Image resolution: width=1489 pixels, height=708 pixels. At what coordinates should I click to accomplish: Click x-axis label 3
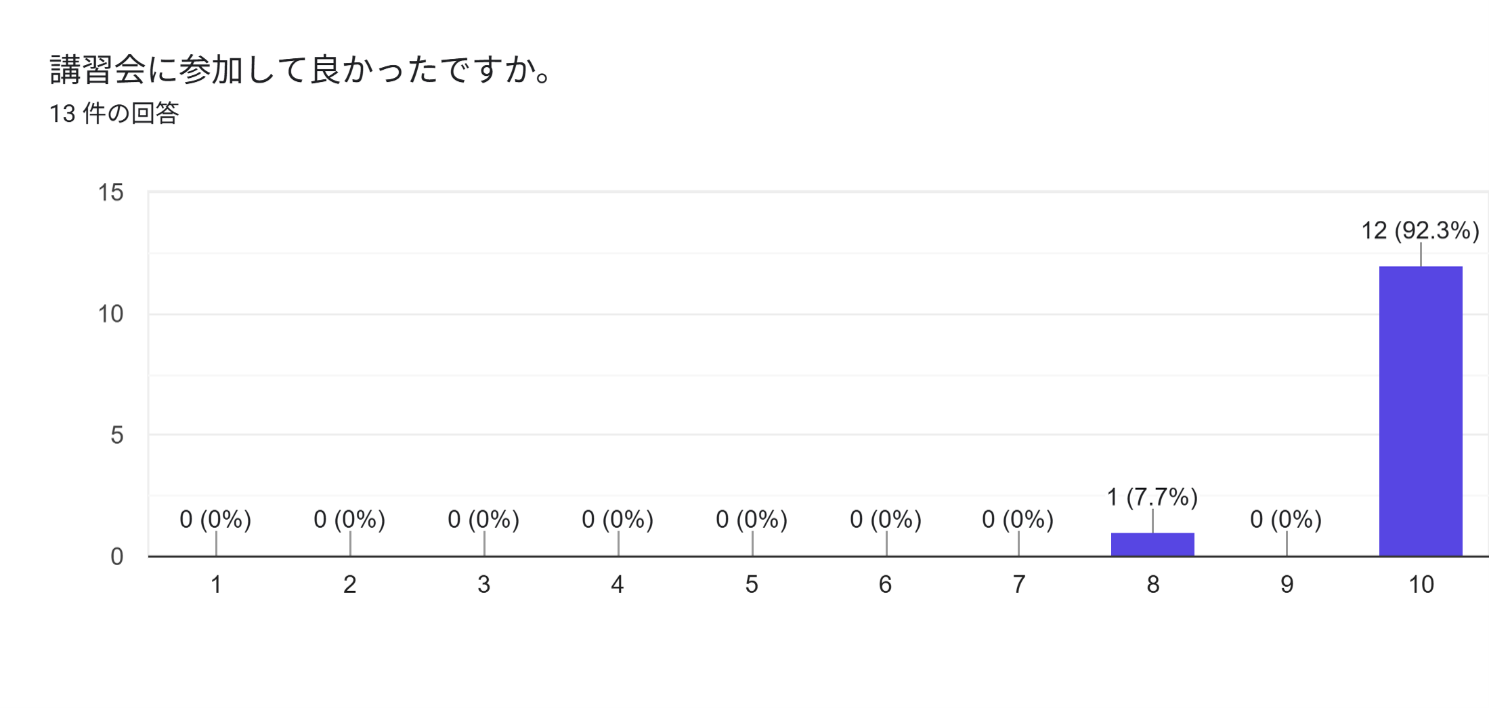pyautogui.click(x=484, y=585)
